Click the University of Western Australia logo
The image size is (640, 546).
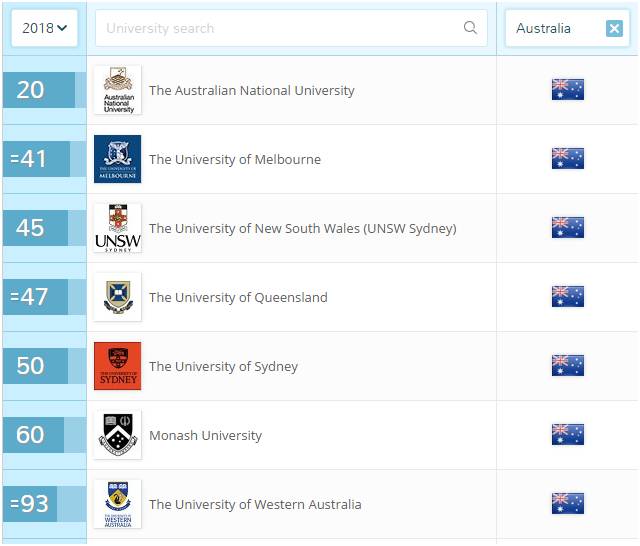[x=118, y=504]
